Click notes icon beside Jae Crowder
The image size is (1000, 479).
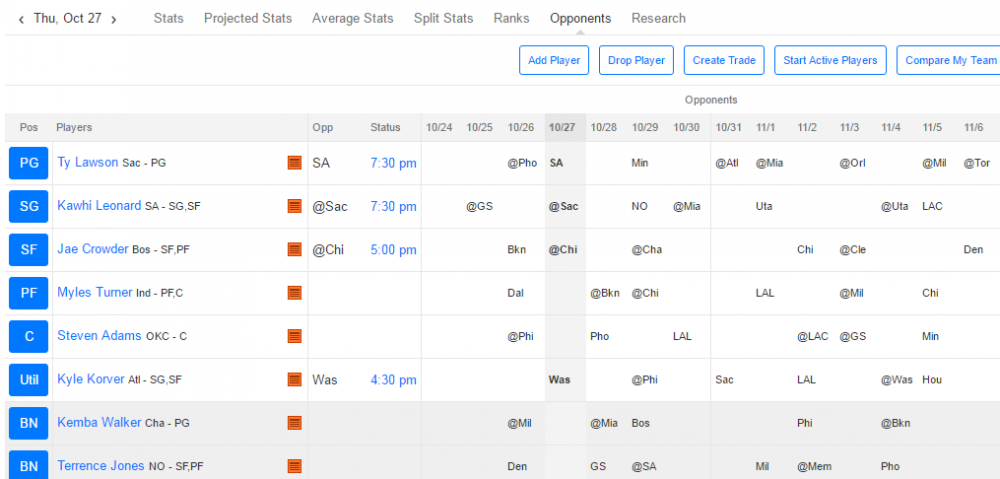point(294,249)
